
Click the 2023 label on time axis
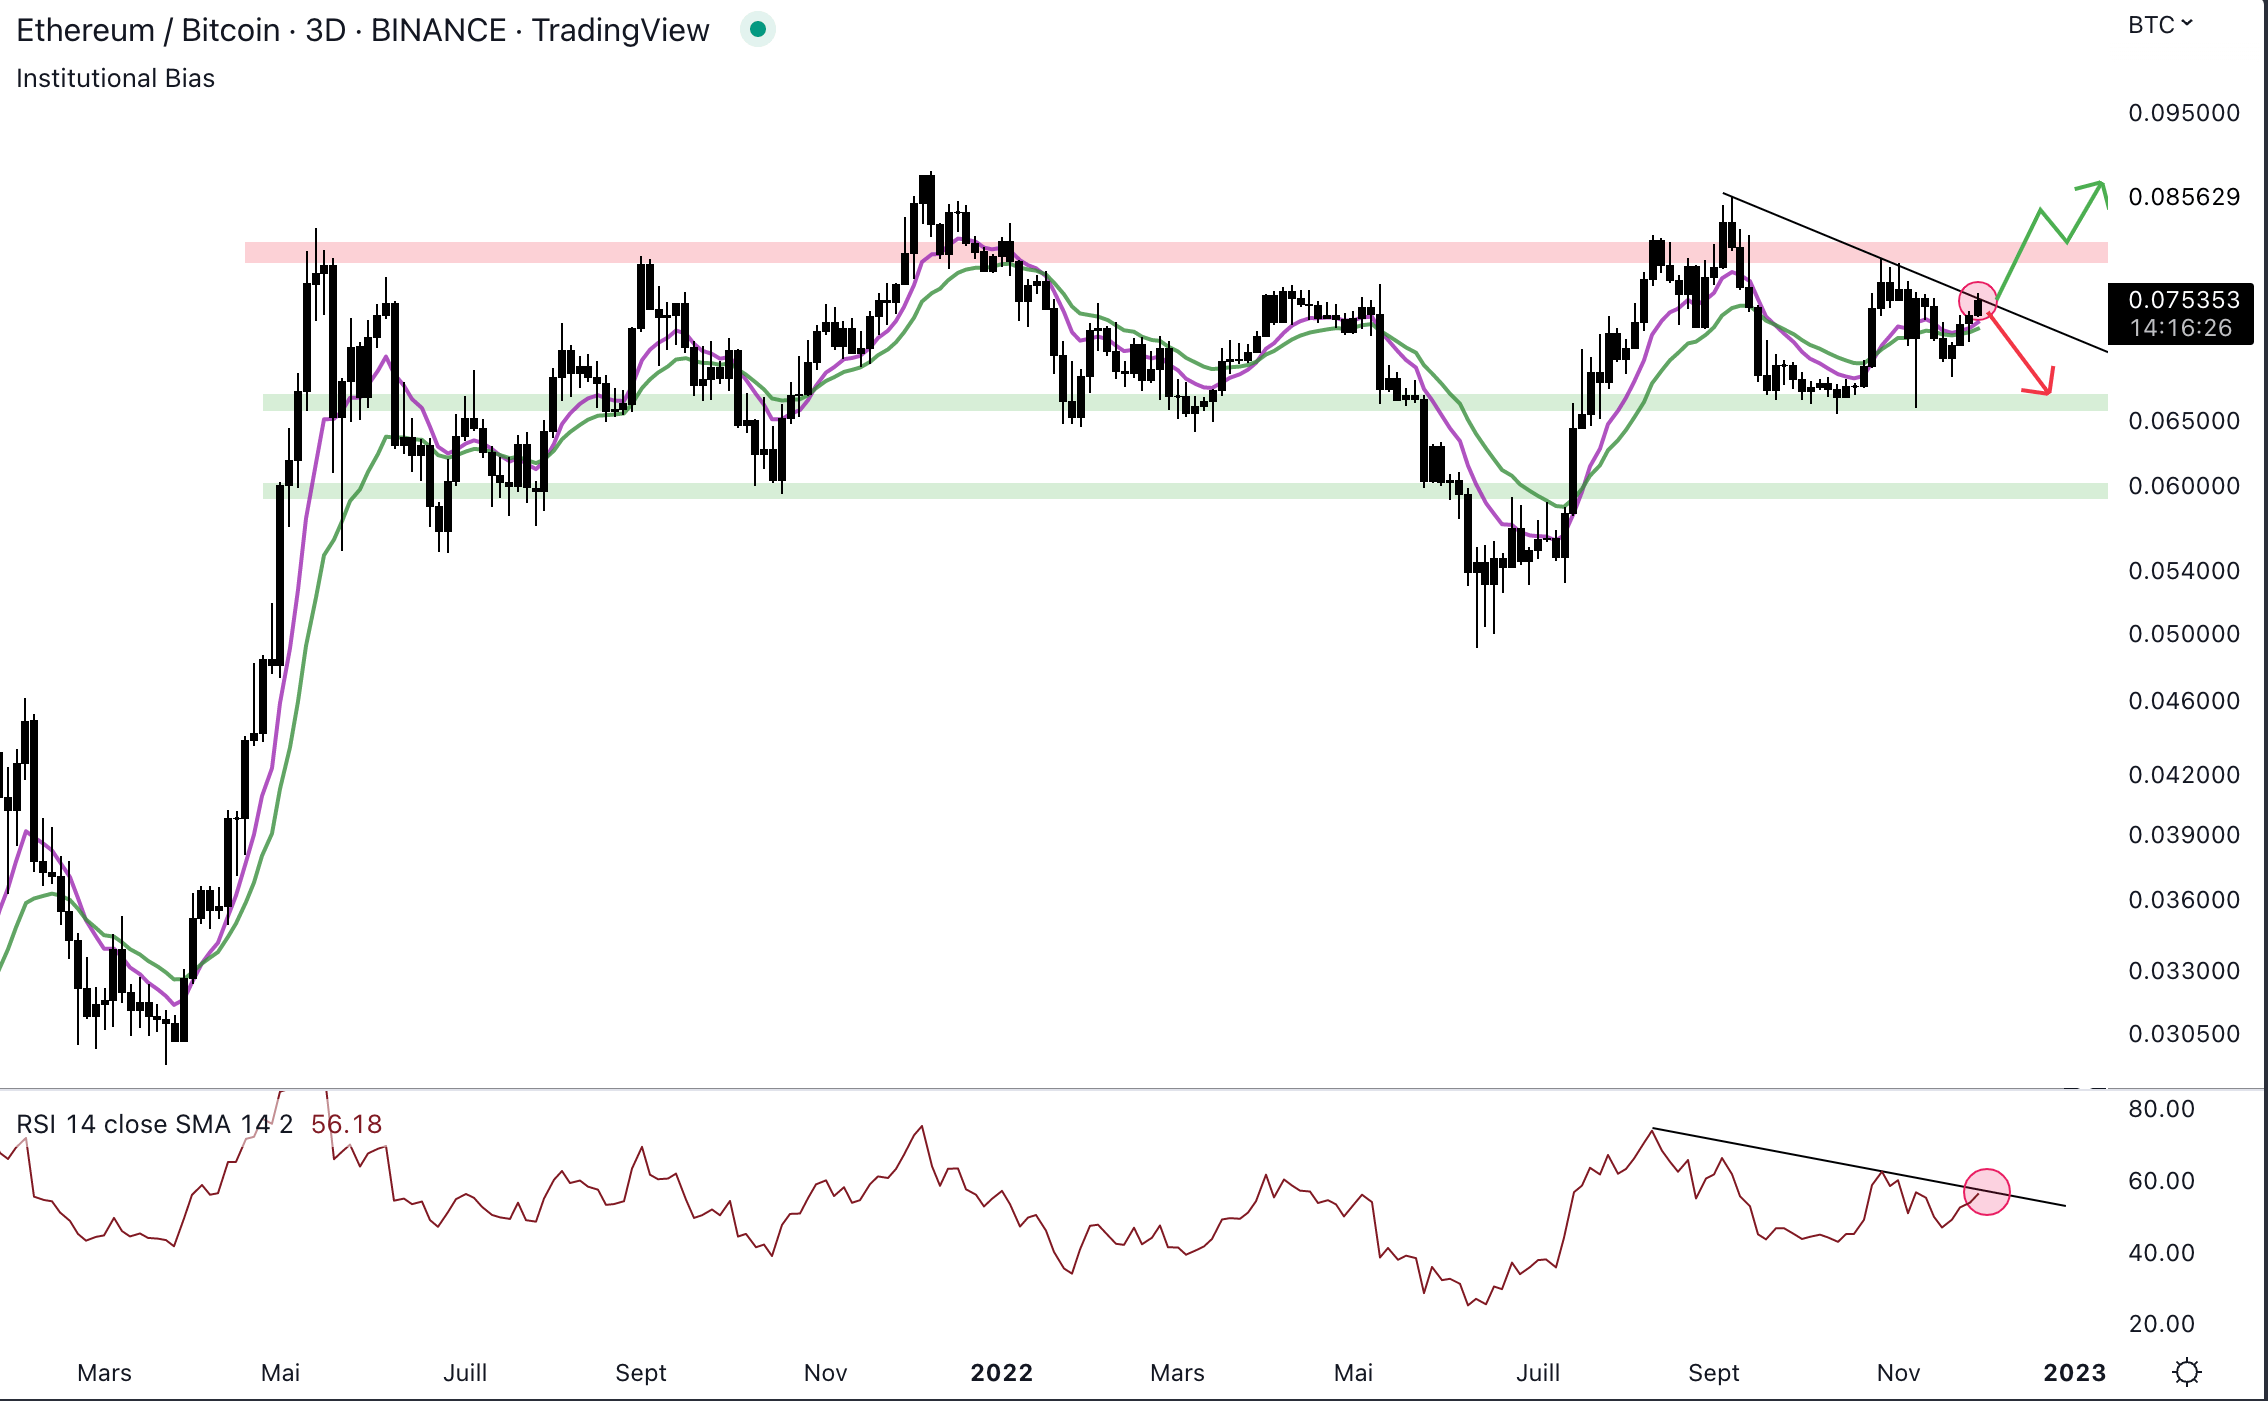[x=2074, y=1372]
